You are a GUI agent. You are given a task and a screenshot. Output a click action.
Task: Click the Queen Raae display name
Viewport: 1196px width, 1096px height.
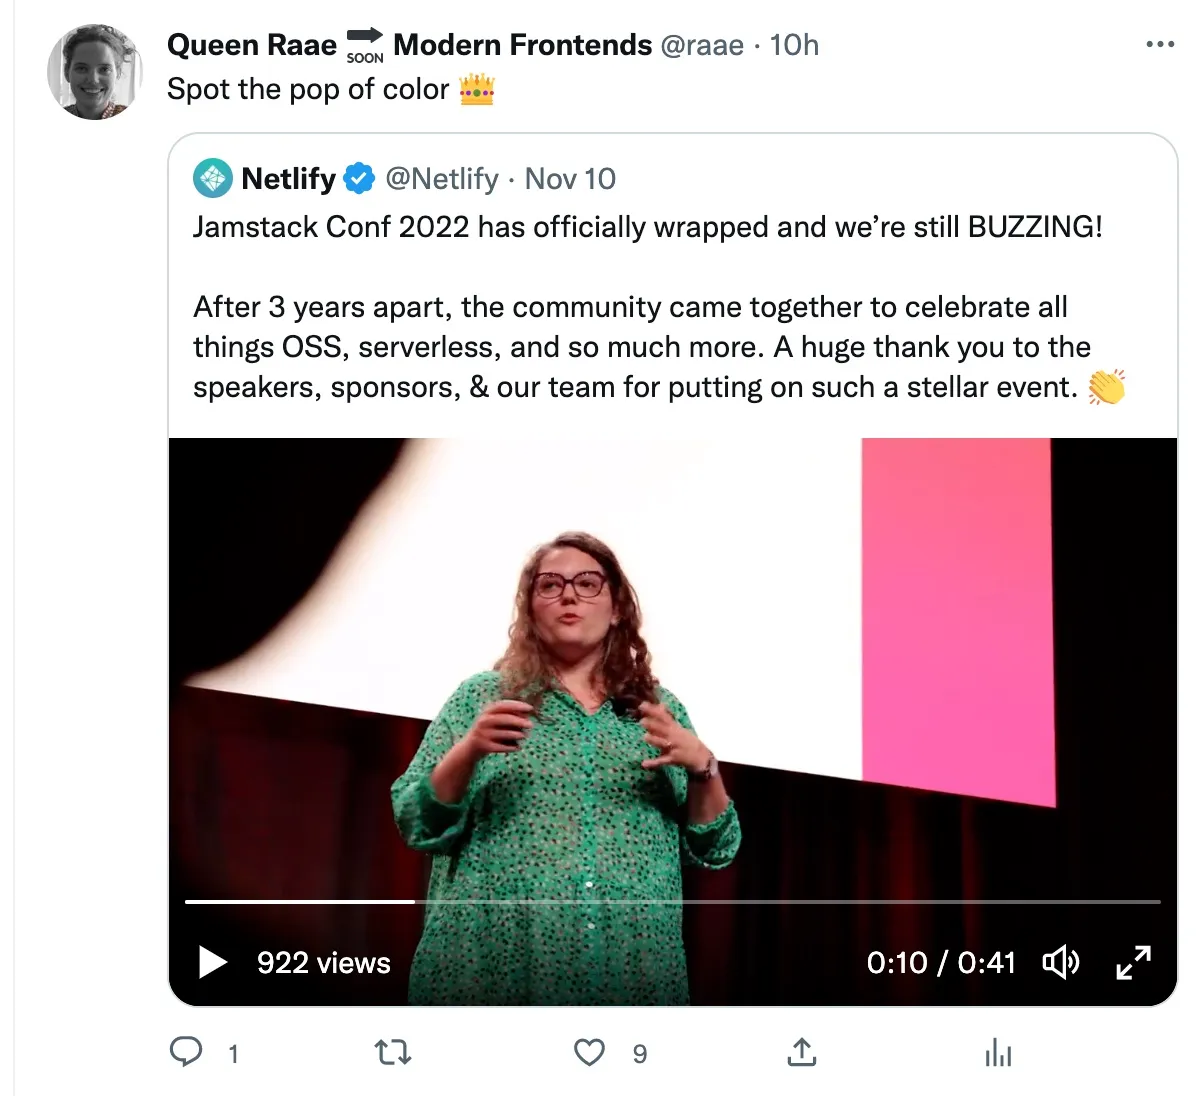(x=252, y=45)
